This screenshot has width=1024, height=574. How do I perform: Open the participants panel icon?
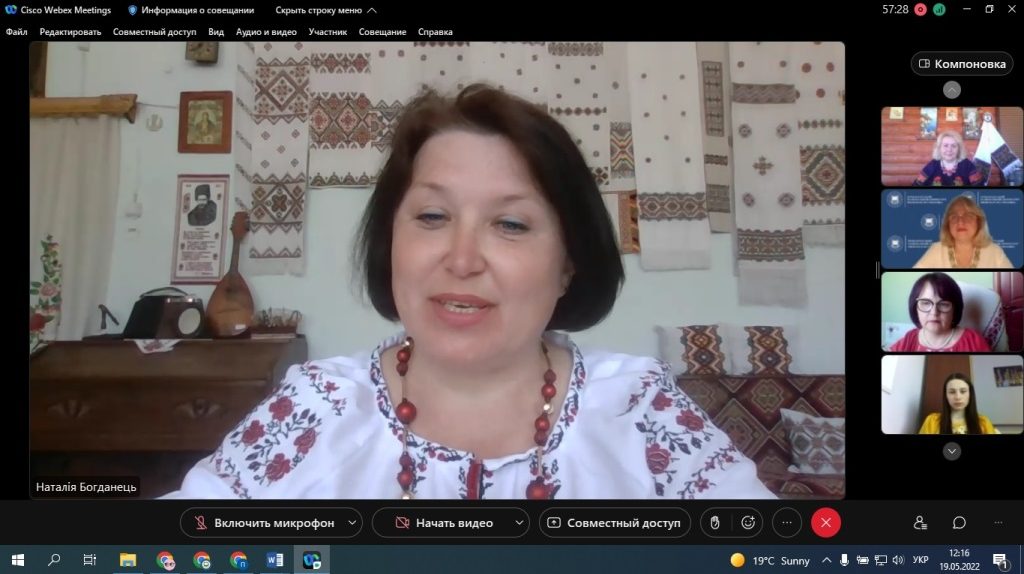click(920, 522)
